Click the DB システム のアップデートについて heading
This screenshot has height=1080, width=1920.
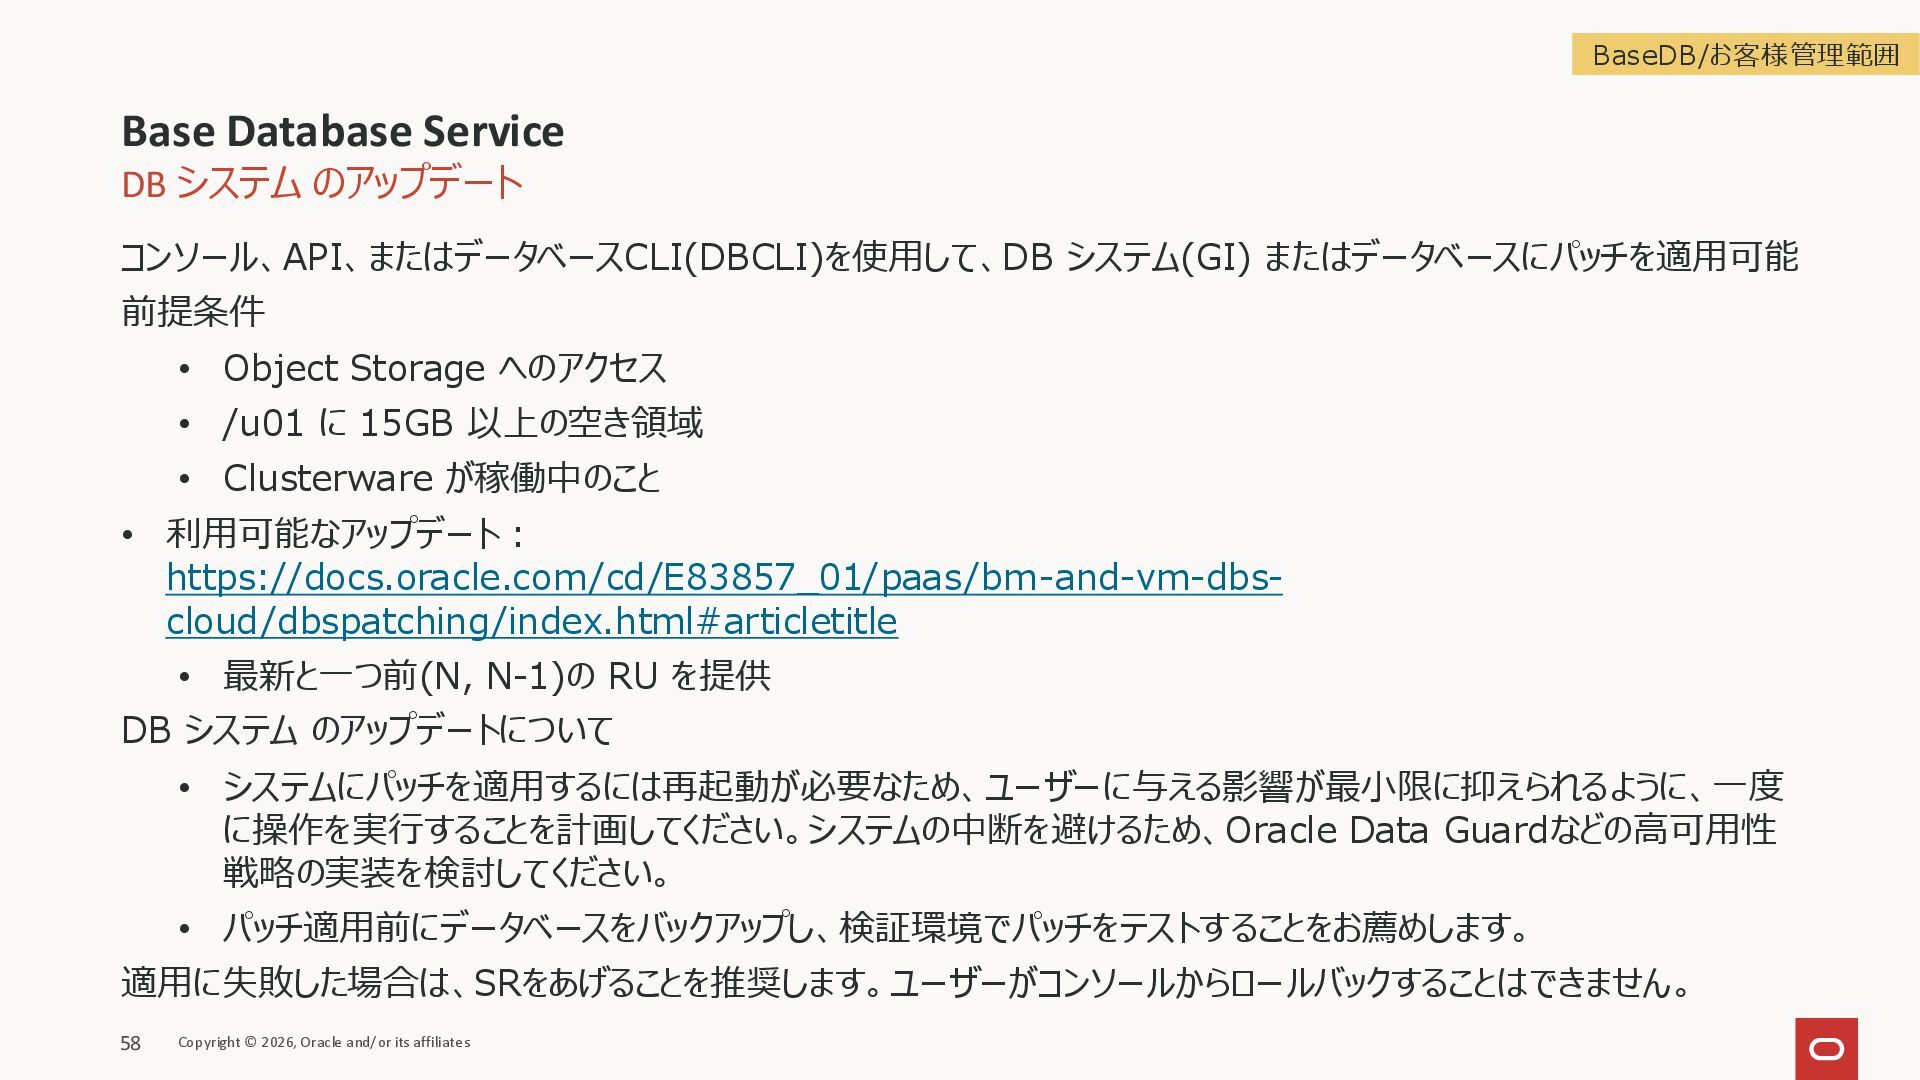click(x=366, y=730)
